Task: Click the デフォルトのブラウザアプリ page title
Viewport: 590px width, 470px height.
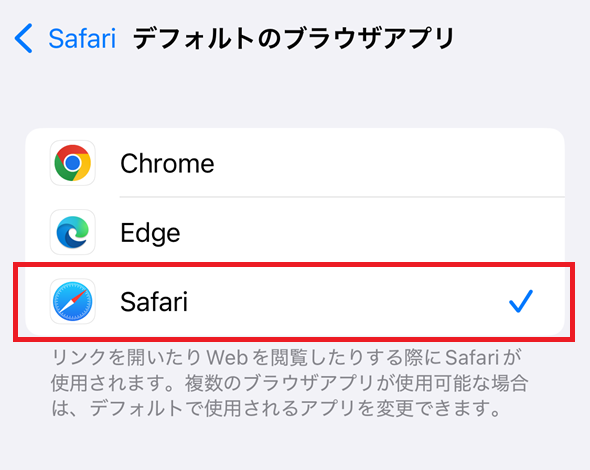Action: 294,38
